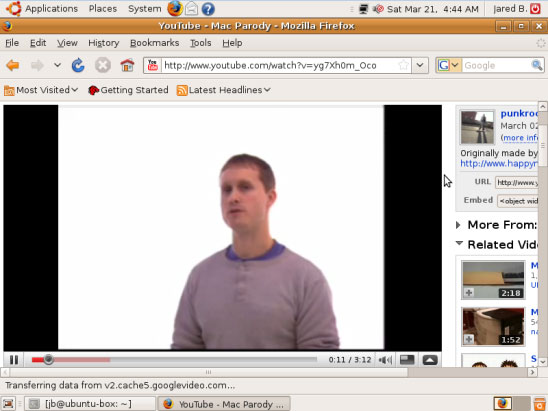Click the stop loading button
This screenshot has height=411, width=548.
click(x=103, y=65)
